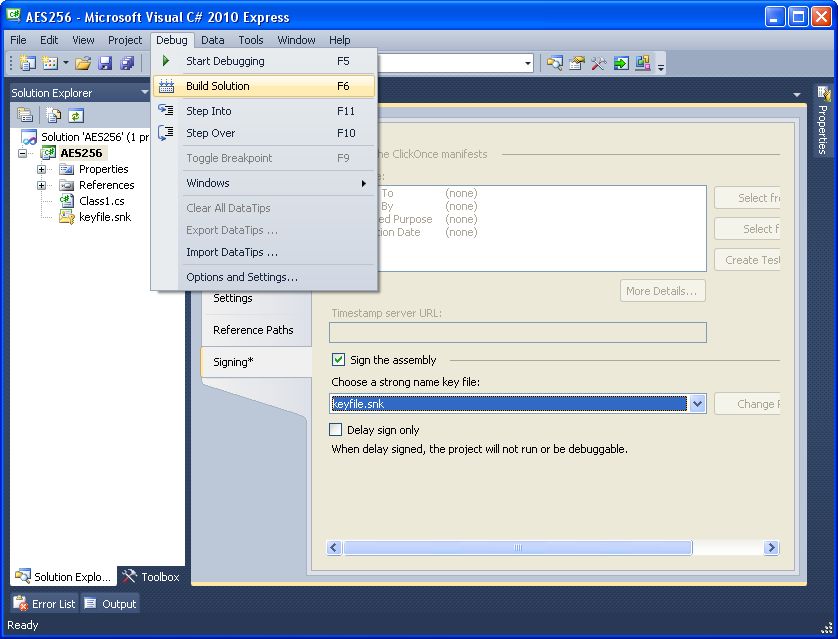Click the Step Over menu icon
The height and width of the screenshot is (639, 838).
[x=166, y=133]
